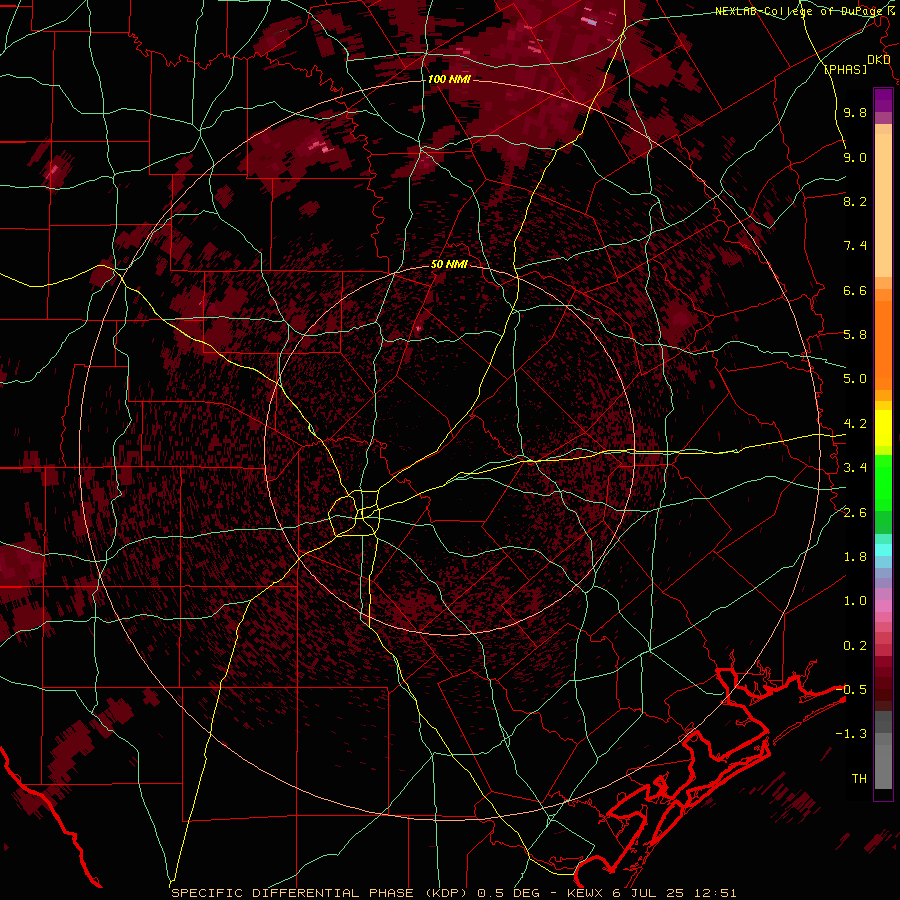Click the -0.5 legend scale value

point(851,690)
